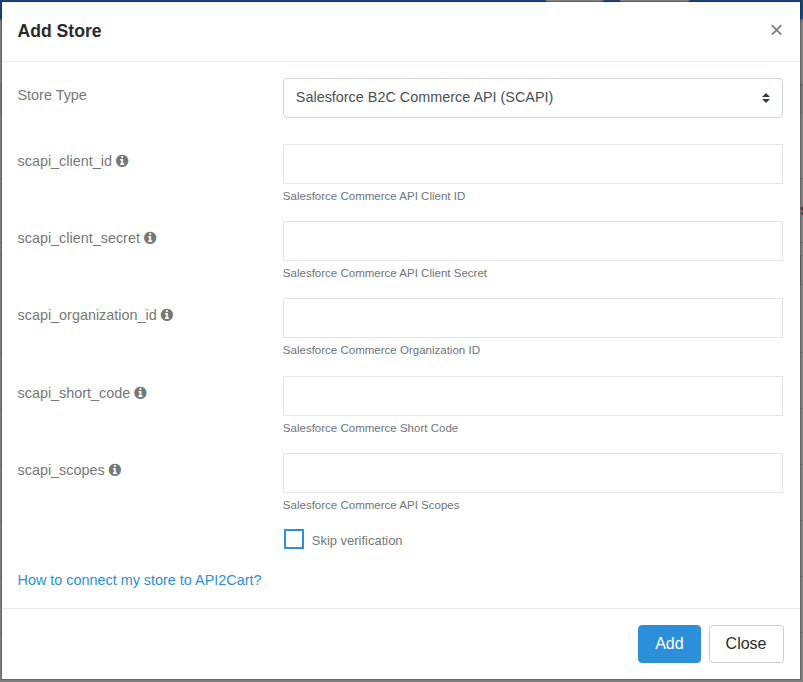Focus the scapi_client_secret text field
Image resolution: width=803 pixels, height=682 pixels.
pyautogui.click(x=532, y=241)
